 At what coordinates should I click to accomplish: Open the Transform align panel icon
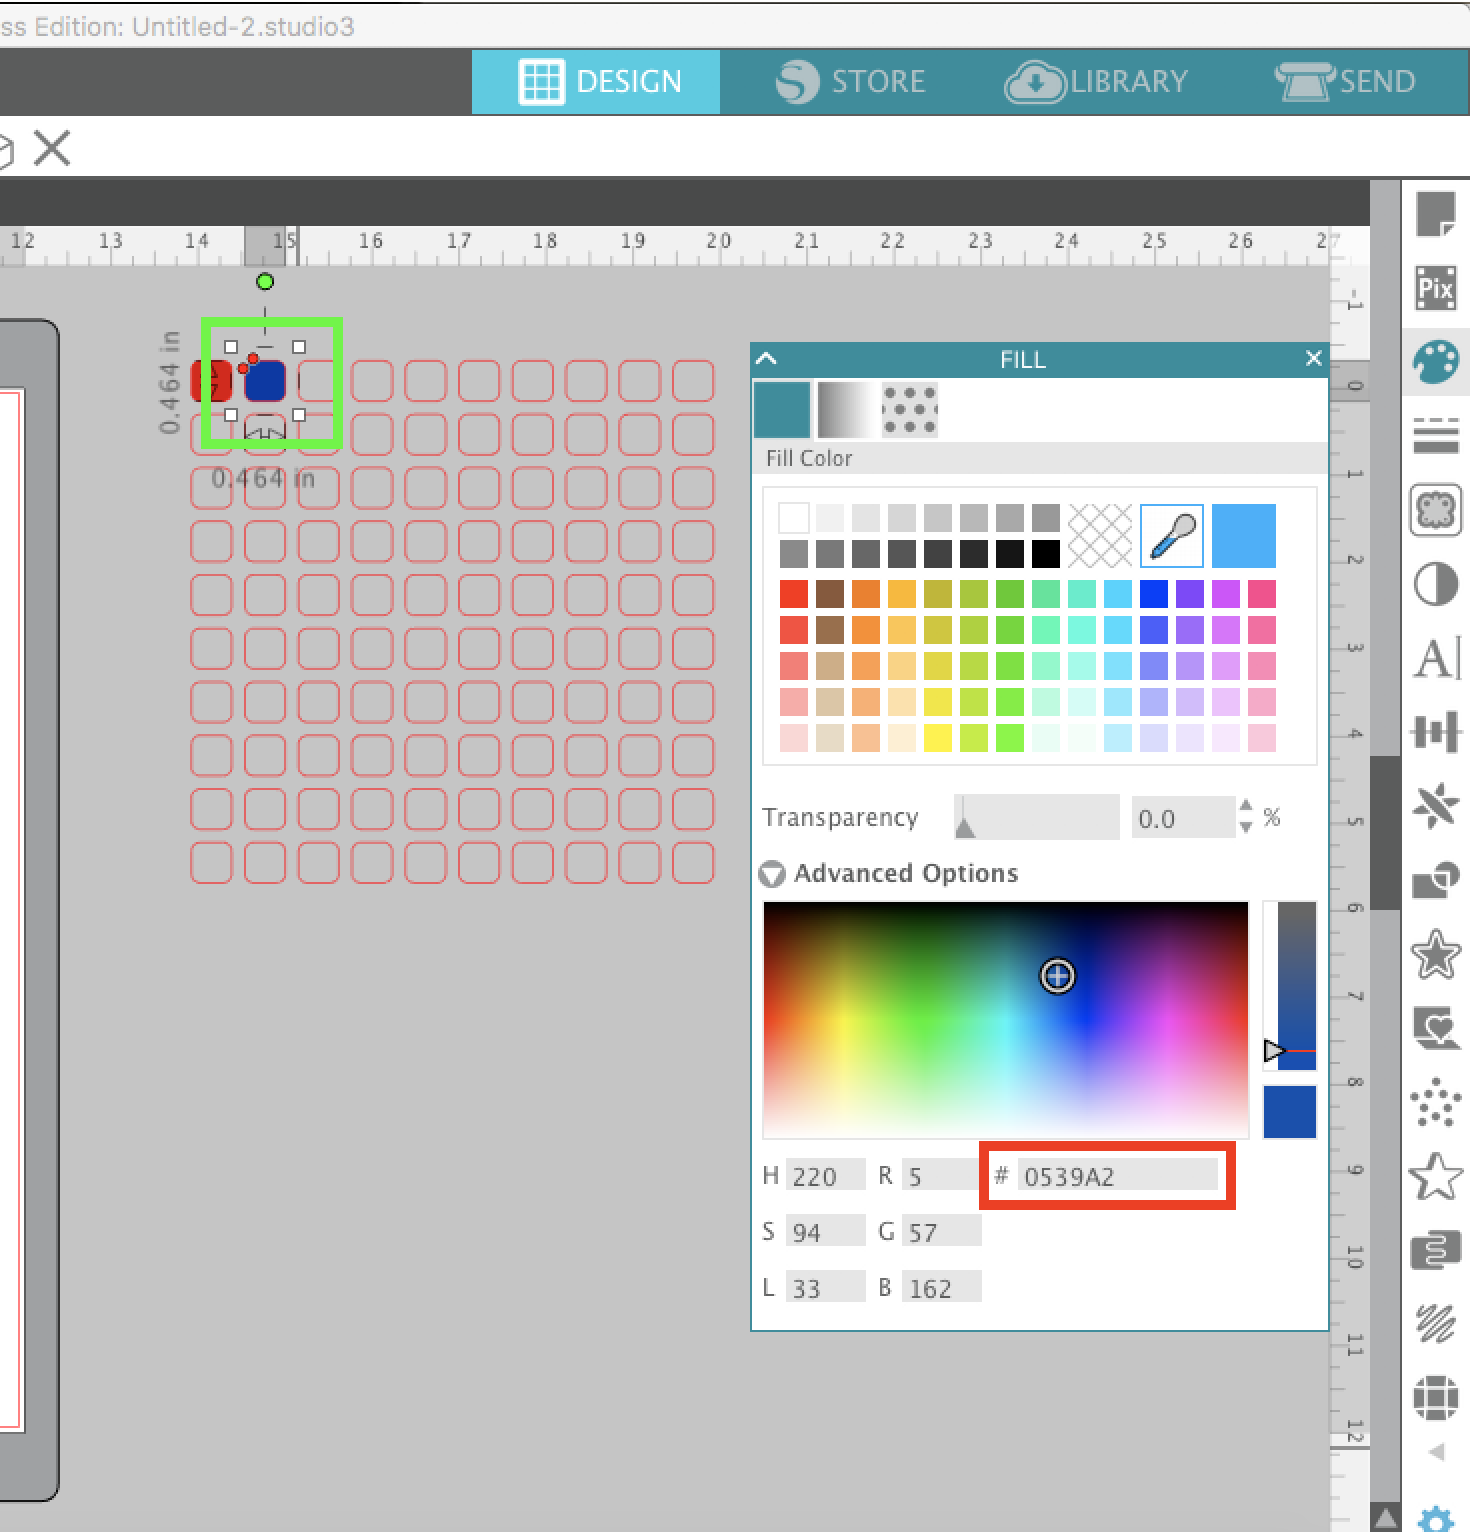point(1435,732)
